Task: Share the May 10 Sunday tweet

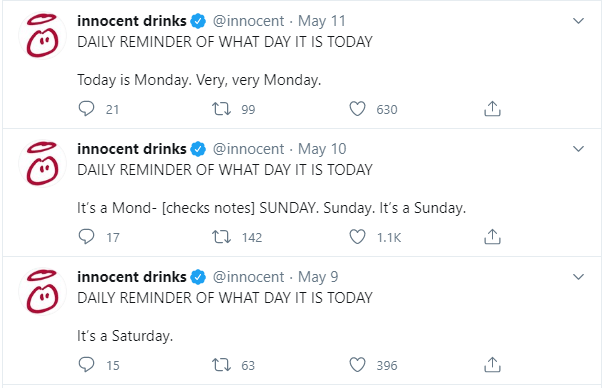Action: [492, 237]
